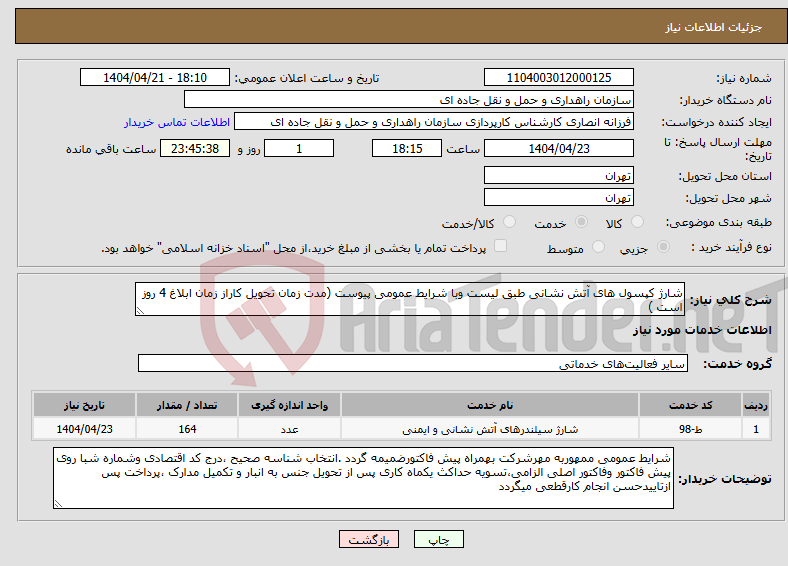Click the quantity cell 164

coord(187,429)
